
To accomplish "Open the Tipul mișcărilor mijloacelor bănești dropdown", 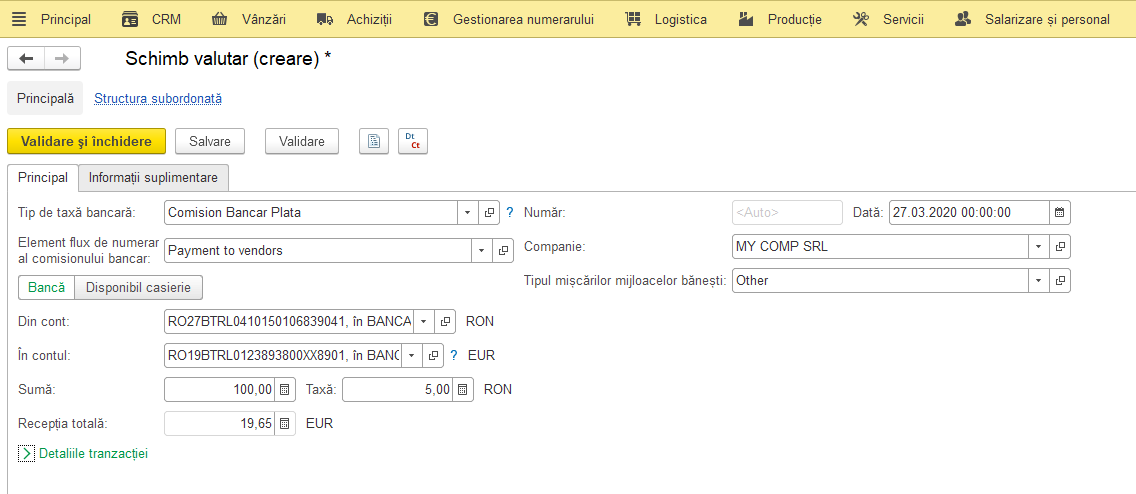I will [x=1039, y=280].
